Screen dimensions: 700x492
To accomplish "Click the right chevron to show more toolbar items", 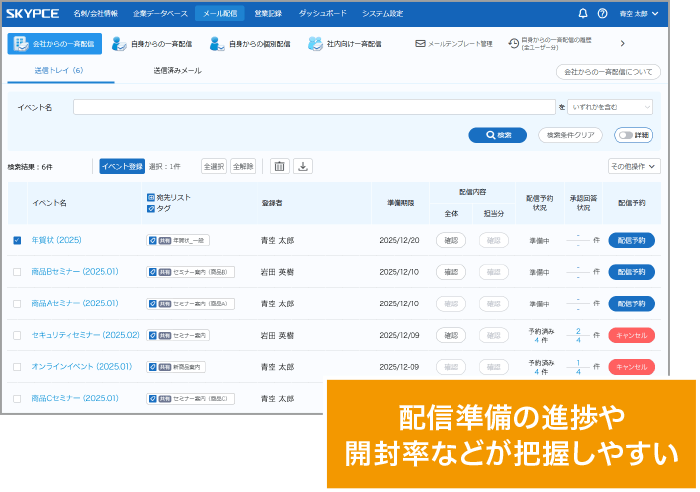I will [623, 43].
